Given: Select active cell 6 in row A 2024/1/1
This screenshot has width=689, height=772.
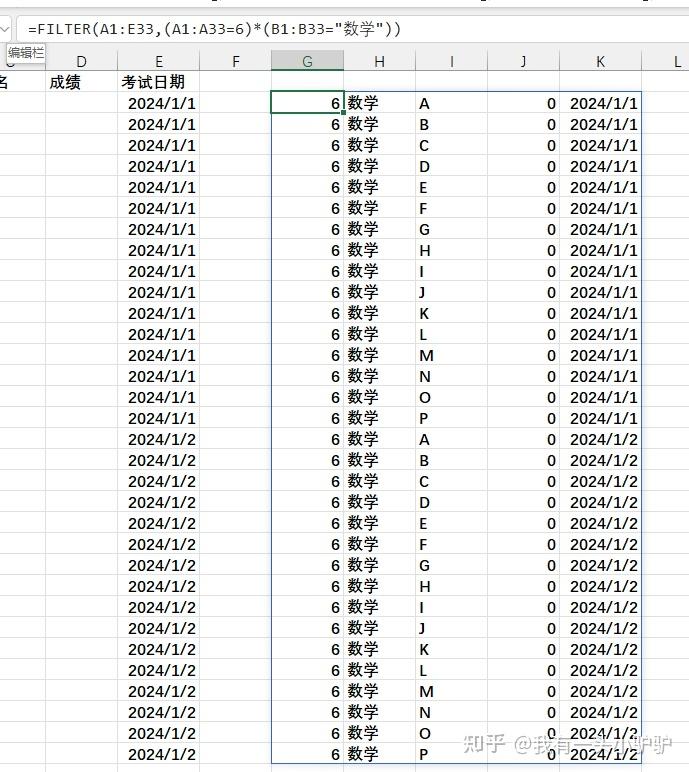Looking at the screenshot, I should pos(307,103).
